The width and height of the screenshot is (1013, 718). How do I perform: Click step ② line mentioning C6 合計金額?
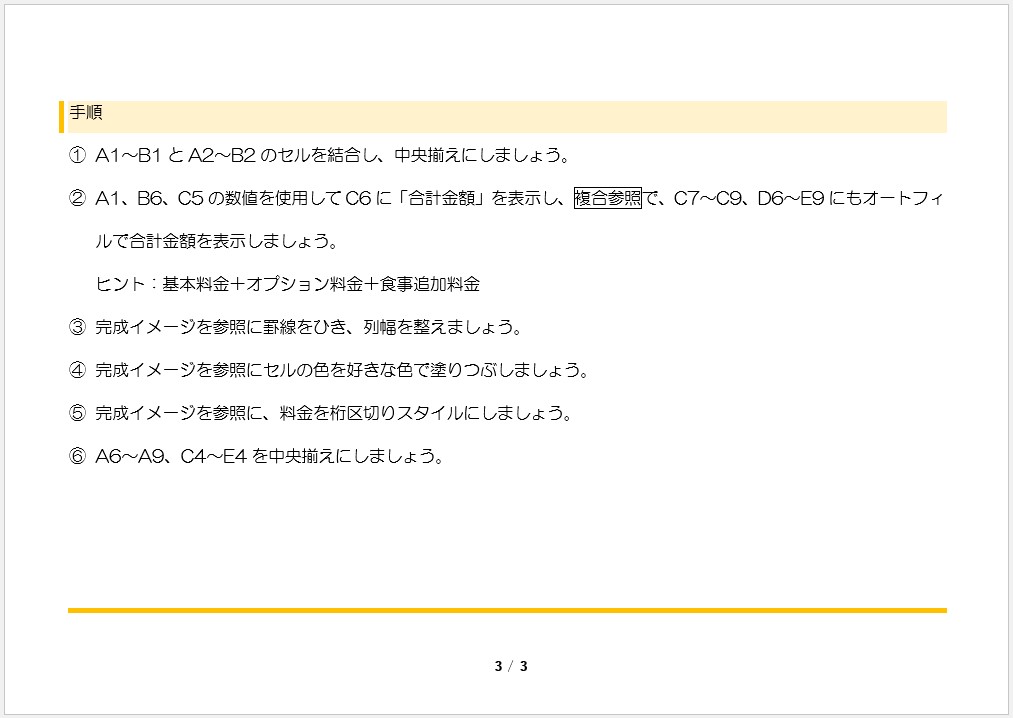point(506,198)
